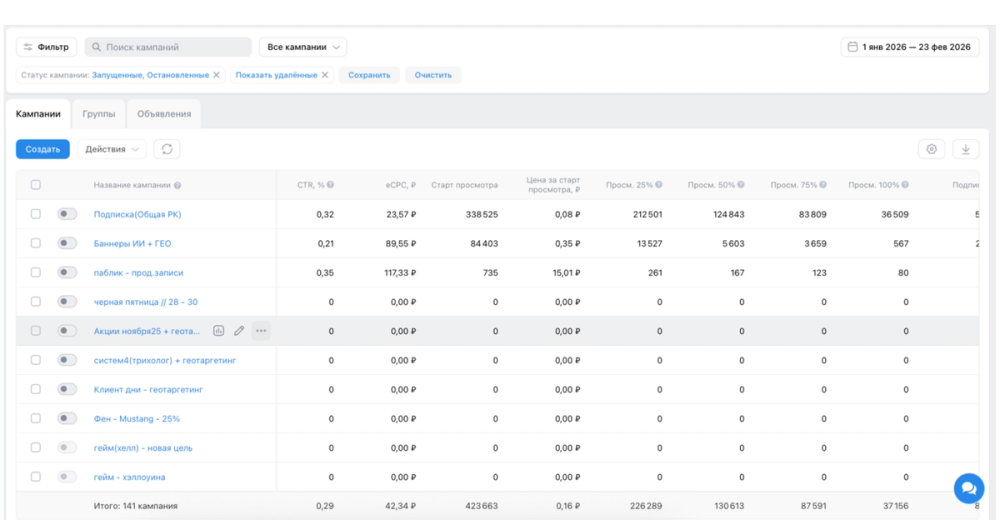The height and width of the screenshot is (520, 1000).
Task: Open the blue support chat bubble
Action: [969, 489]
